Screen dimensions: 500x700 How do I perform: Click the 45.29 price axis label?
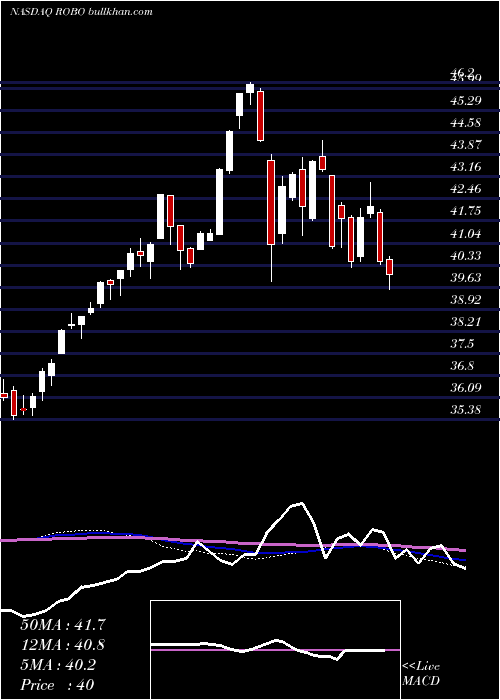466,100
